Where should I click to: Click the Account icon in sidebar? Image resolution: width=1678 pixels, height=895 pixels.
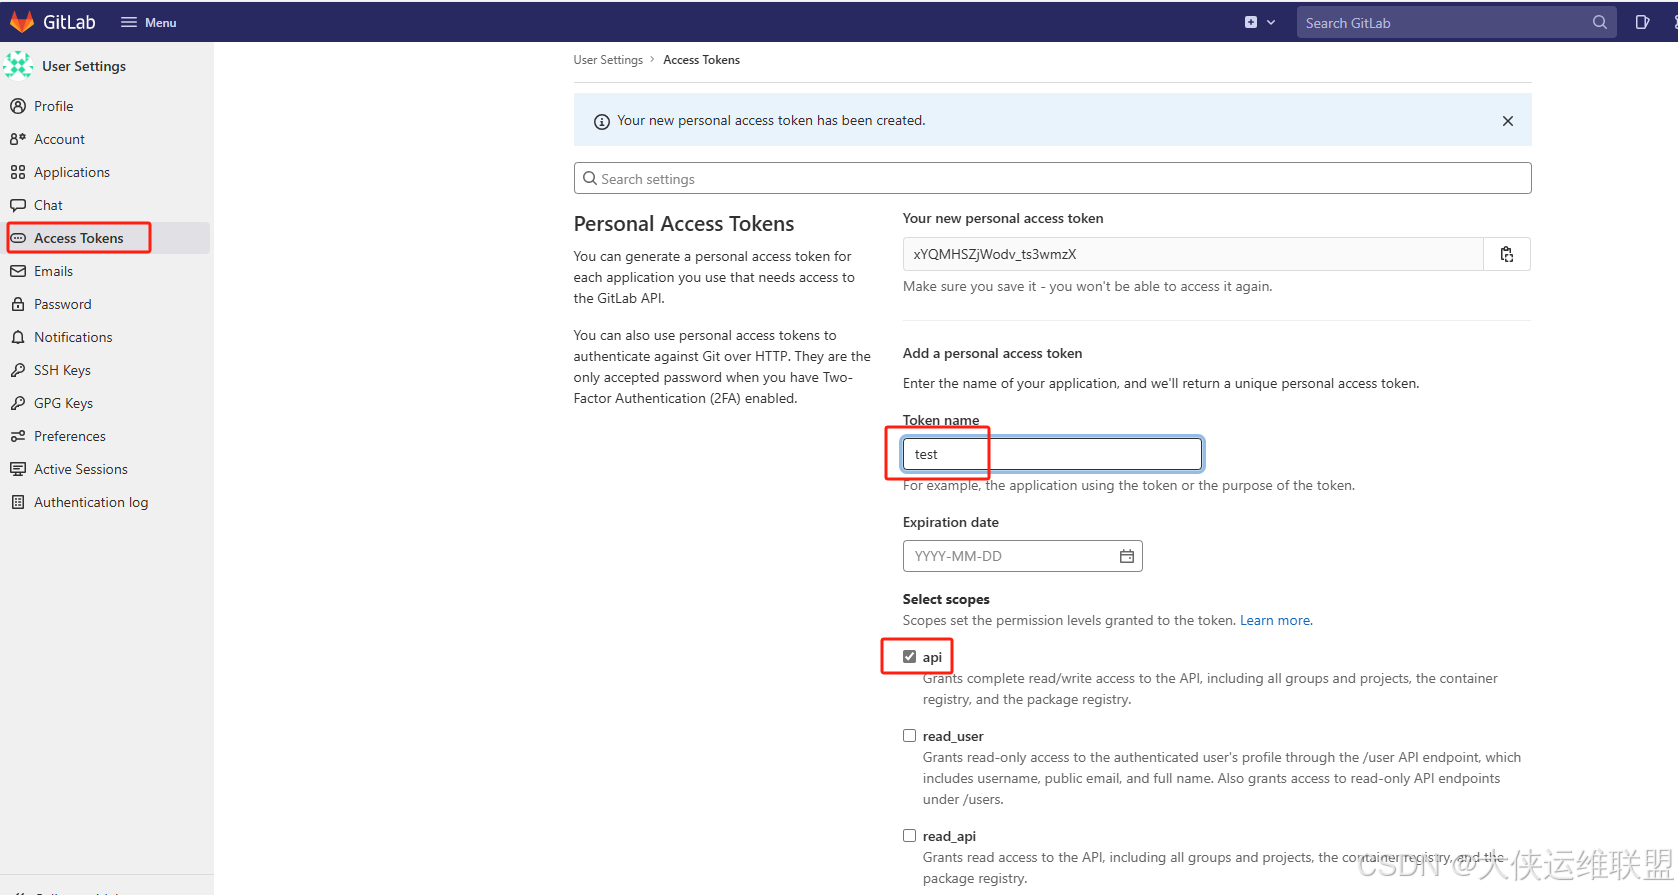(x=18, y=139)
